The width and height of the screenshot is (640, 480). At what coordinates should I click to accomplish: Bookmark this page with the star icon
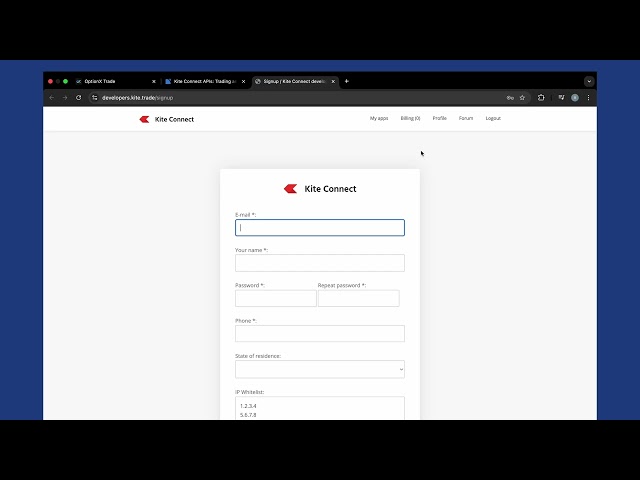point(522,98)
